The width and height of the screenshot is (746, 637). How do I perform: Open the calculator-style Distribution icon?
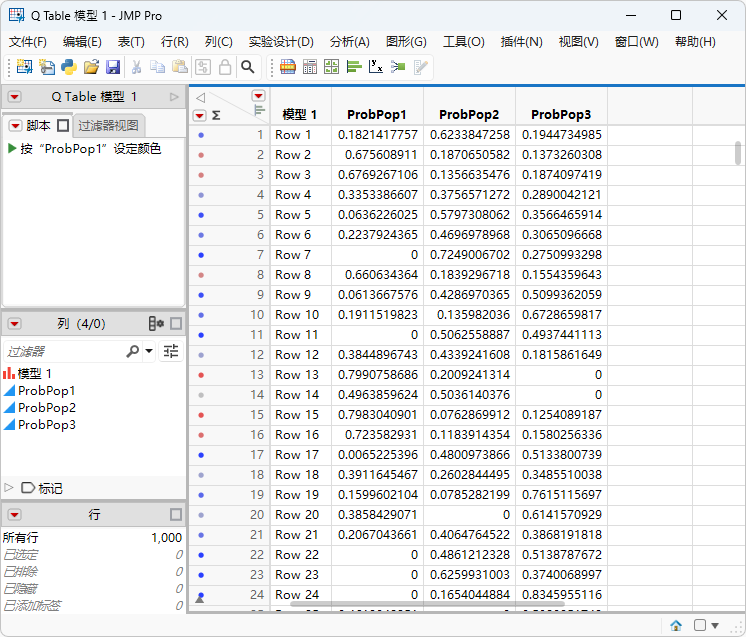(x=310, y=67)
